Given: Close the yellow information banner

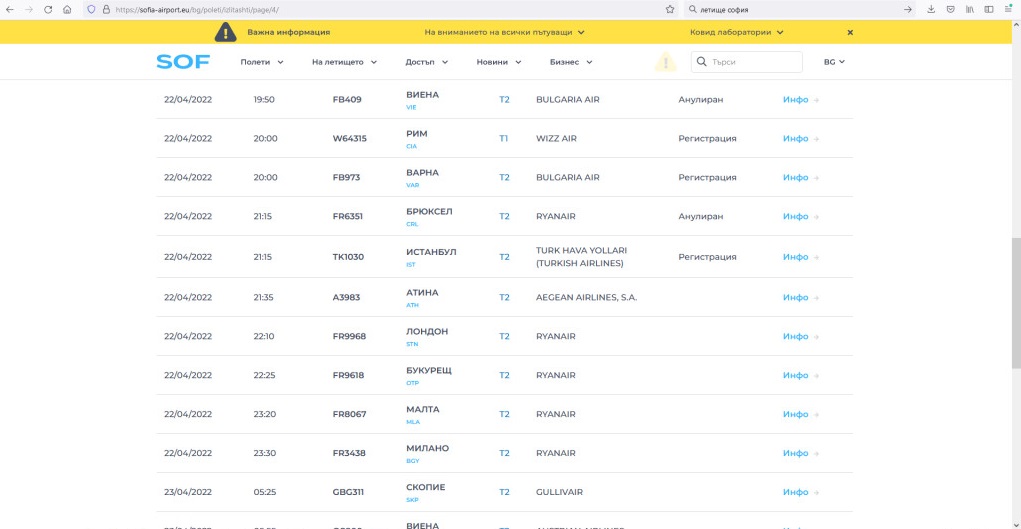Looking at the screenshot, I should click(850, 32).
